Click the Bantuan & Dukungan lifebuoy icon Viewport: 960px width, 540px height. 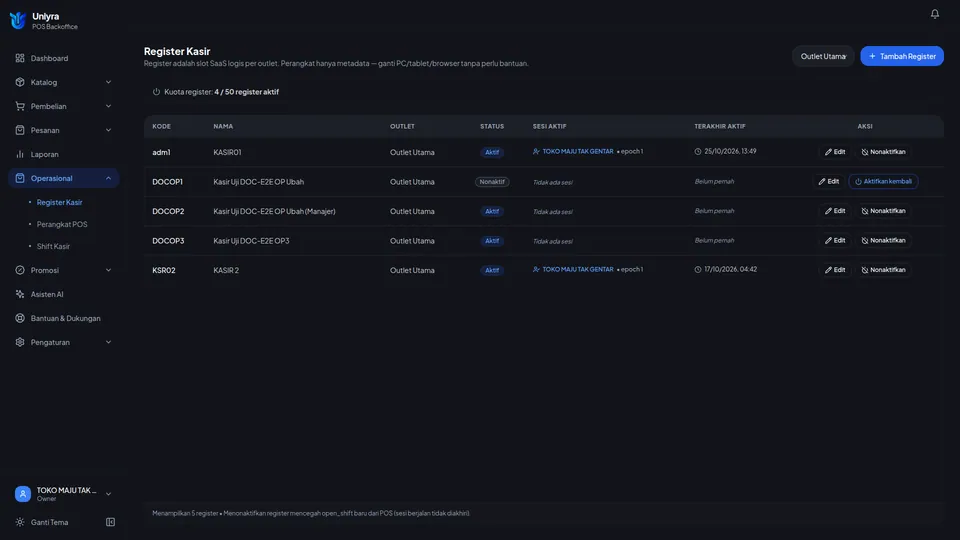click(20, 318)
